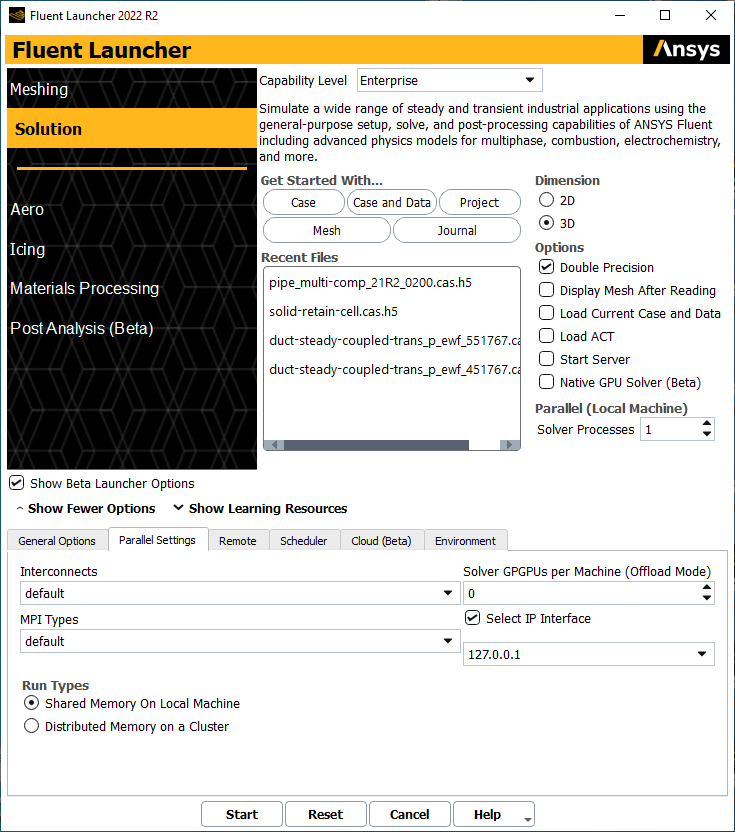Screen dimensions: 735x832
Task: Uncheck Show Beta Launcher Options
Action: pos(16,483)
